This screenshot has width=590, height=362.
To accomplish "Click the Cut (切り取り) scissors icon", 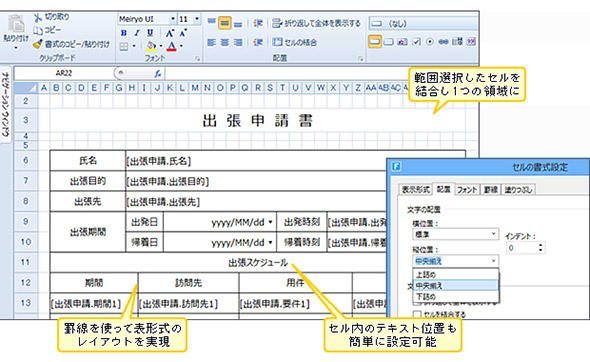I will click(x=37, y=17).
